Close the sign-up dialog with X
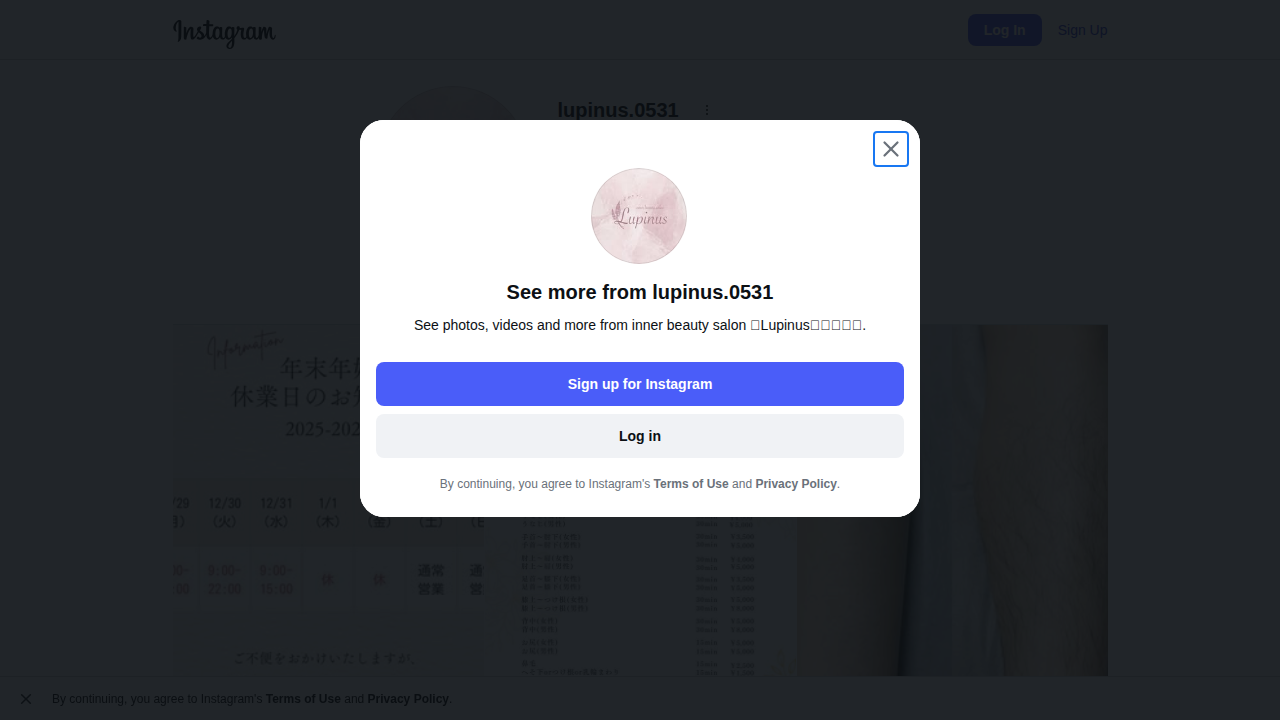This screenshot has height=720, width=1280. [x=891, y=149]
